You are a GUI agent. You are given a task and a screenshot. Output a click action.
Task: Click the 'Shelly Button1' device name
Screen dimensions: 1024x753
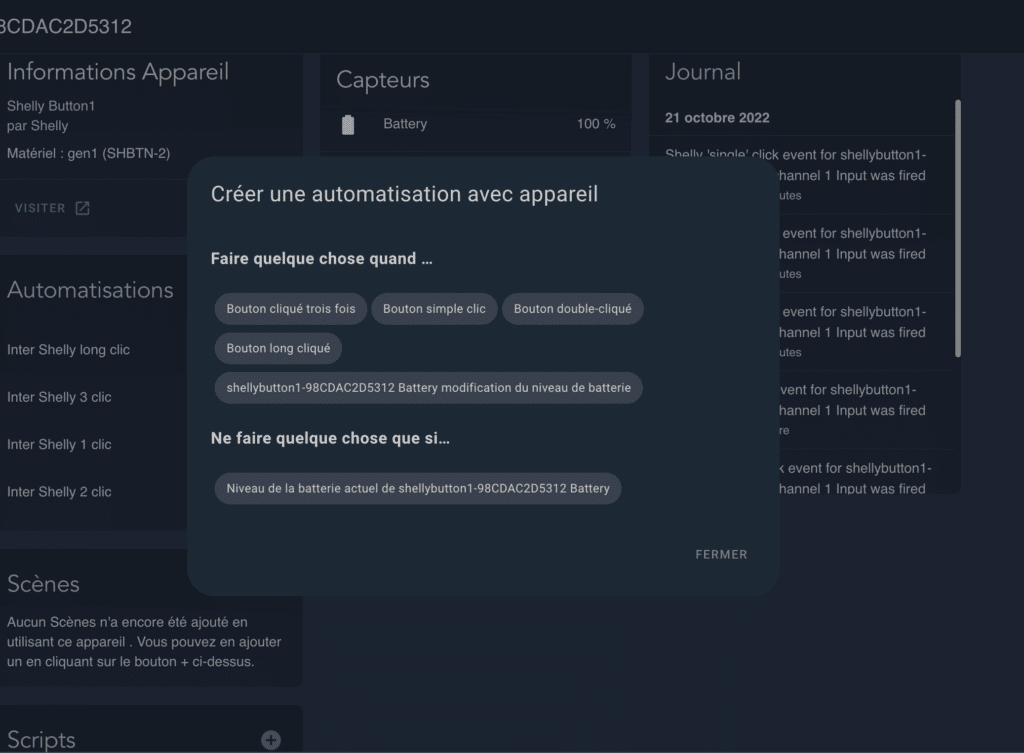[51, 106]
